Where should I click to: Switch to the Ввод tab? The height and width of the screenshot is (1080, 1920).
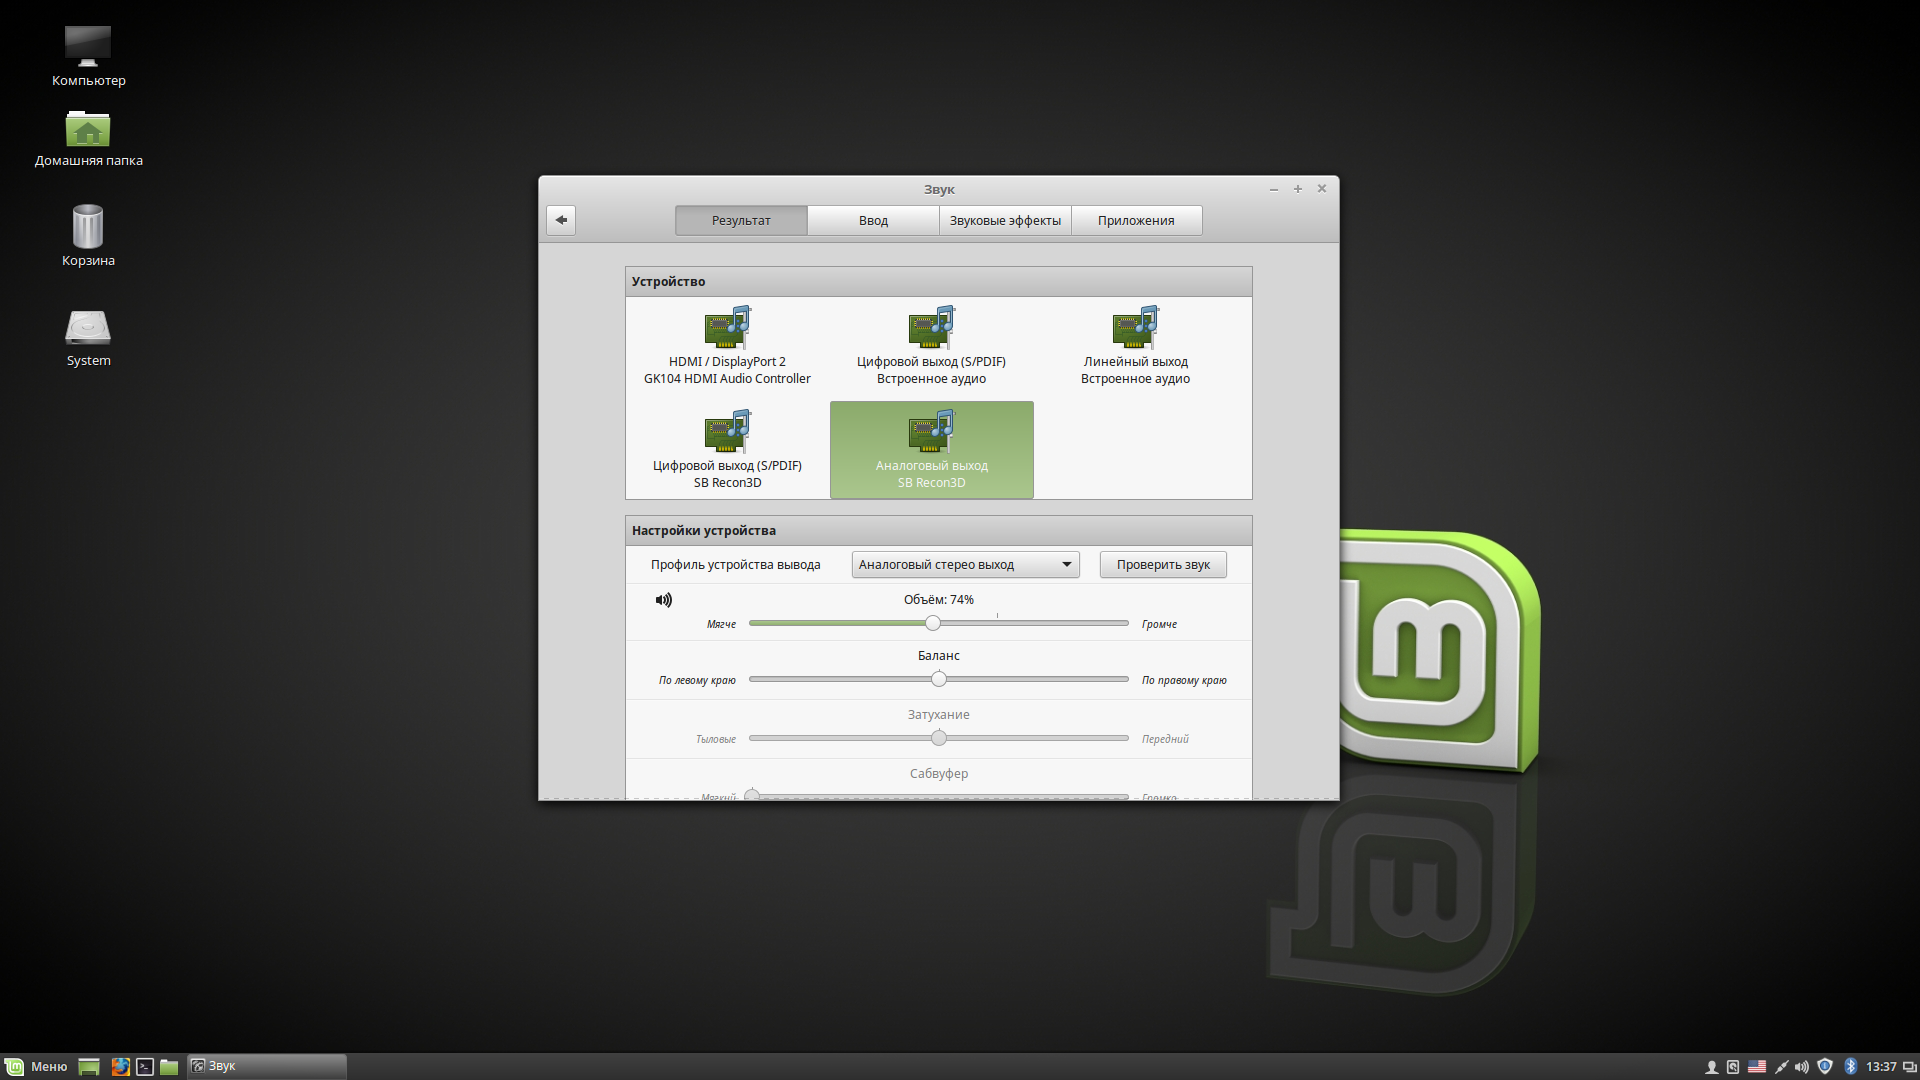point(873,221)
